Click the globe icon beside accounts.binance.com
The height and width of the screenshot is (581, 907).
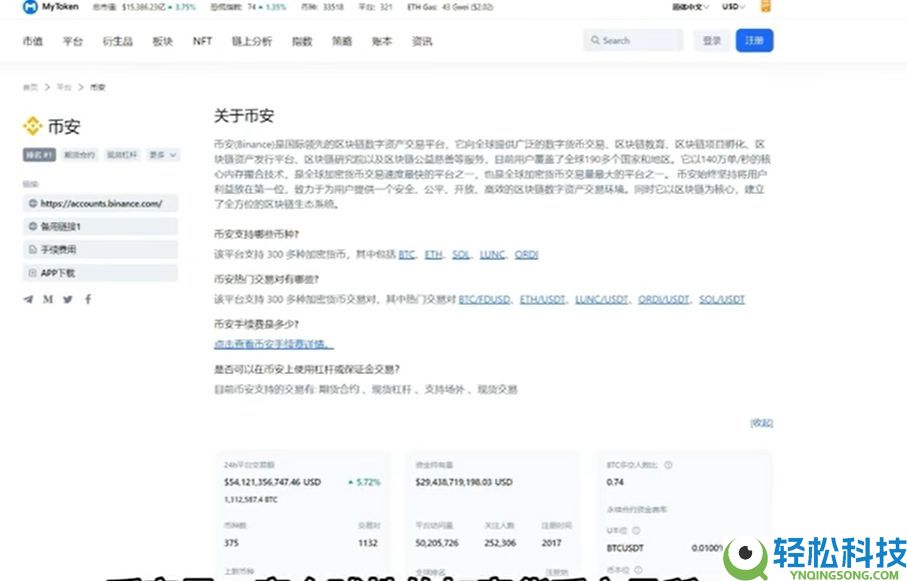33,204
